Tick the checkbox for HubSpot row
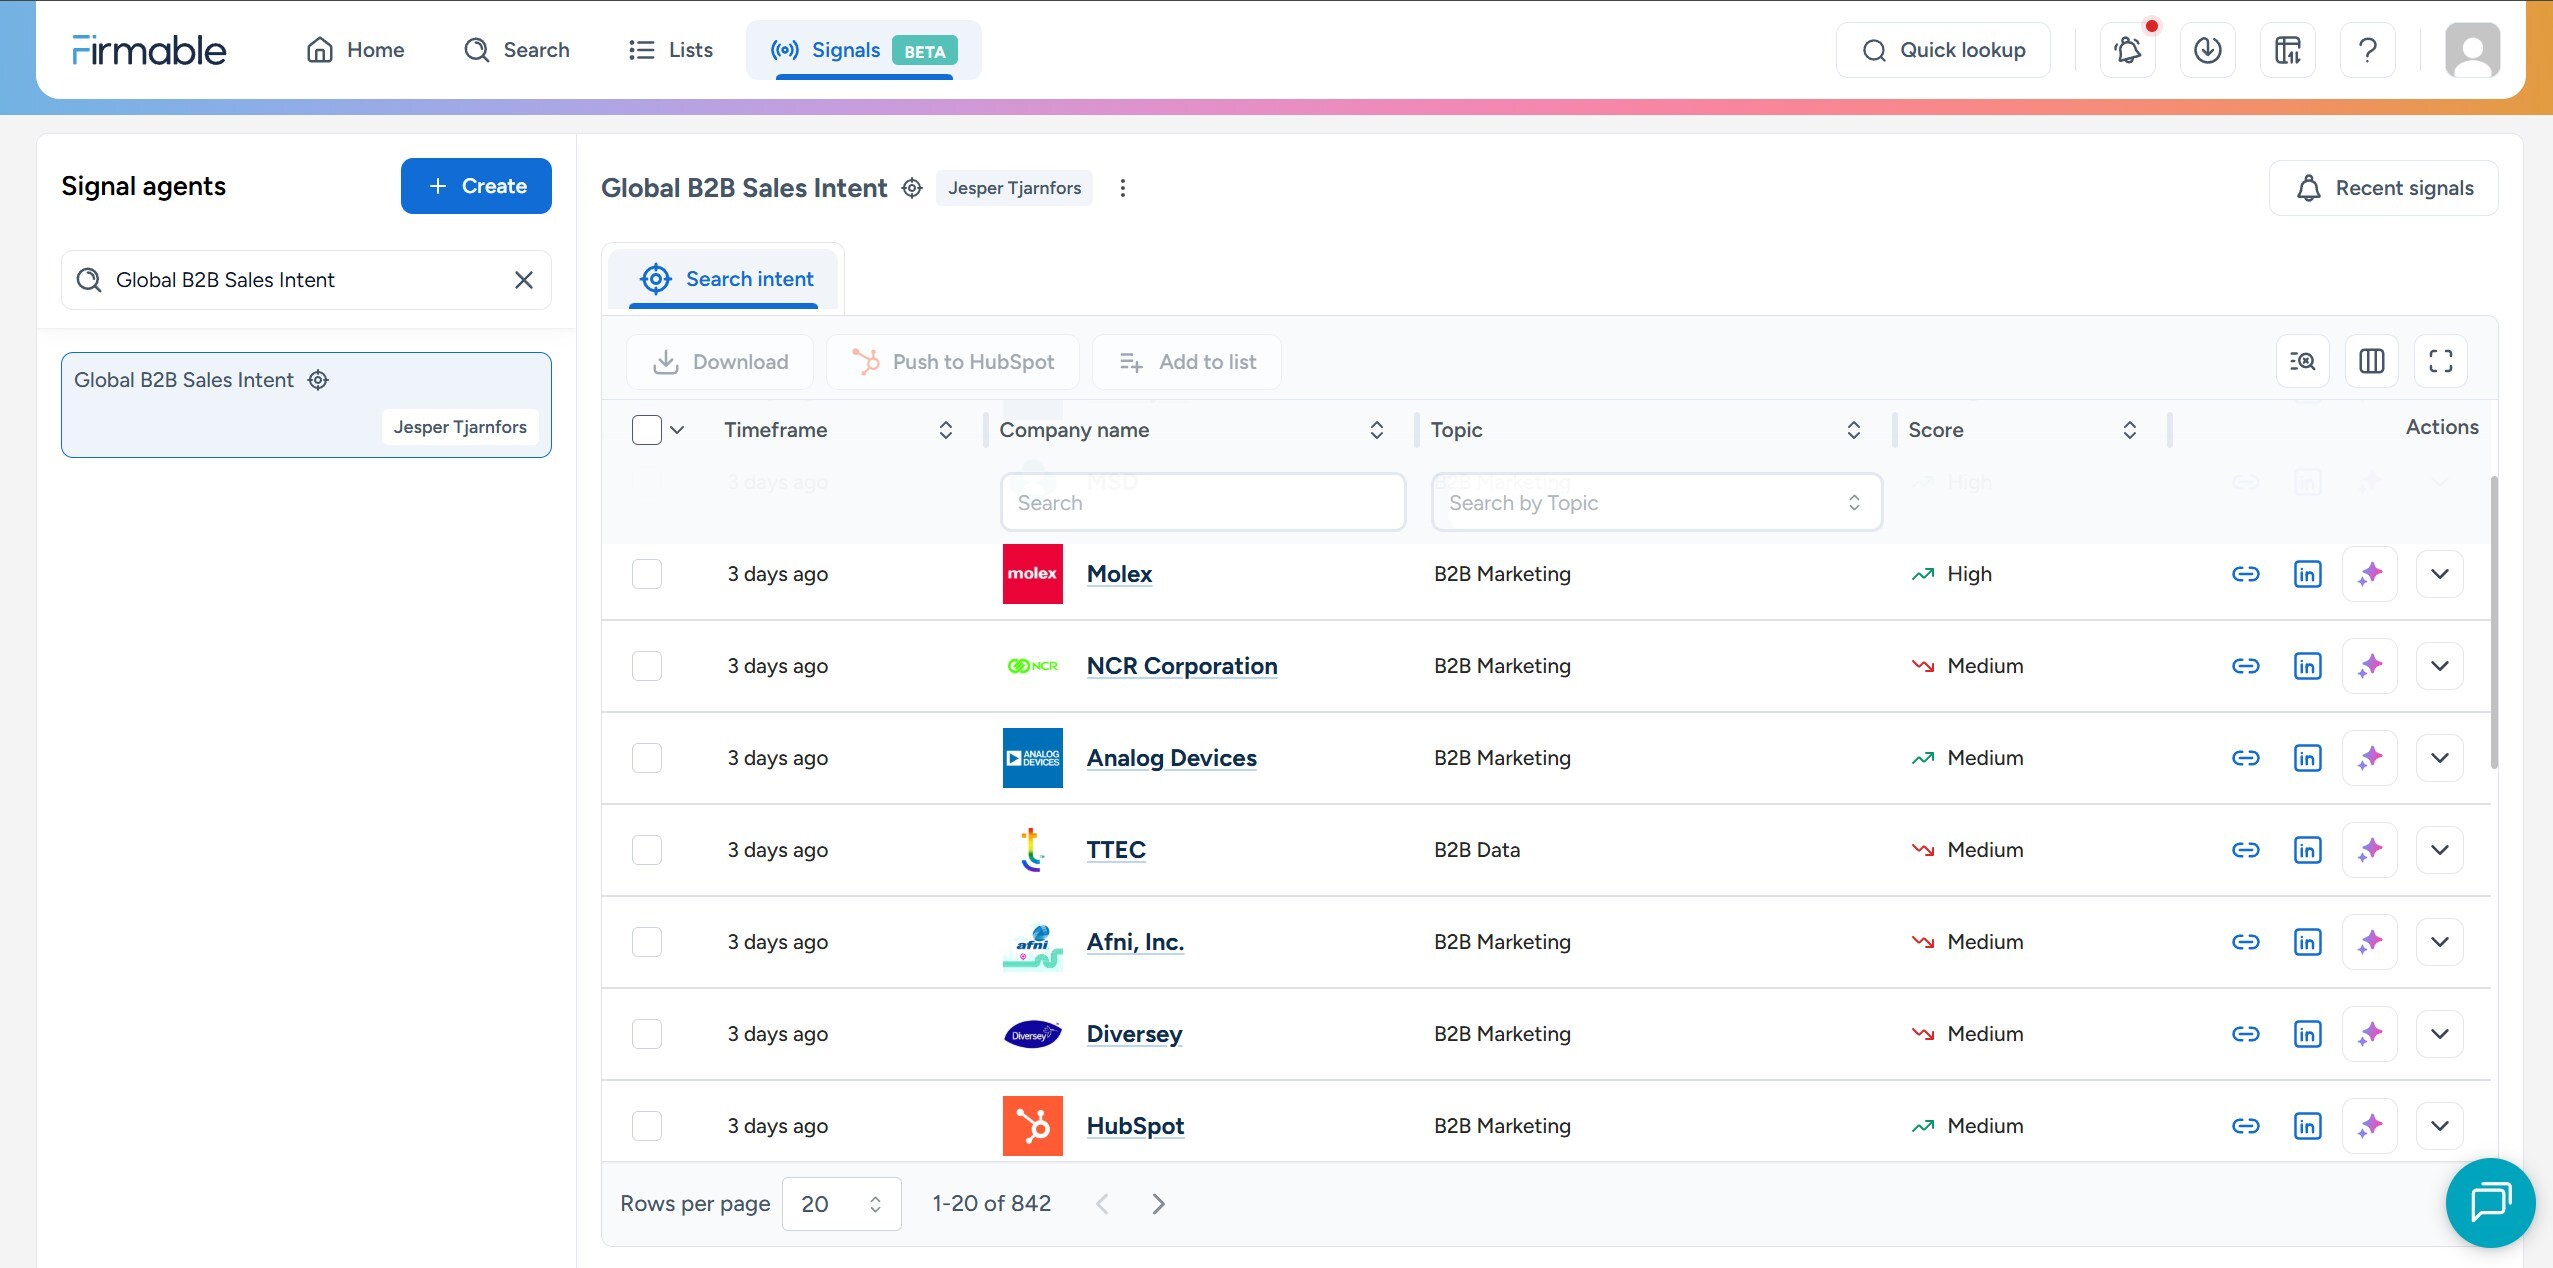Viewport: 2553px width, 1268px height. pos(647,1126)
